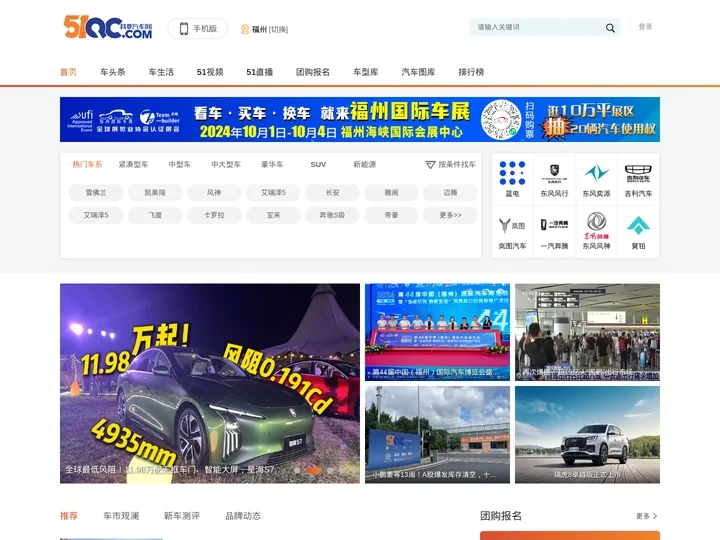The width and height of the screenshot is (720, 540).
Task: Open 第44届中国(福州)国际汽车博览会 news image
Action: [437, 332]
